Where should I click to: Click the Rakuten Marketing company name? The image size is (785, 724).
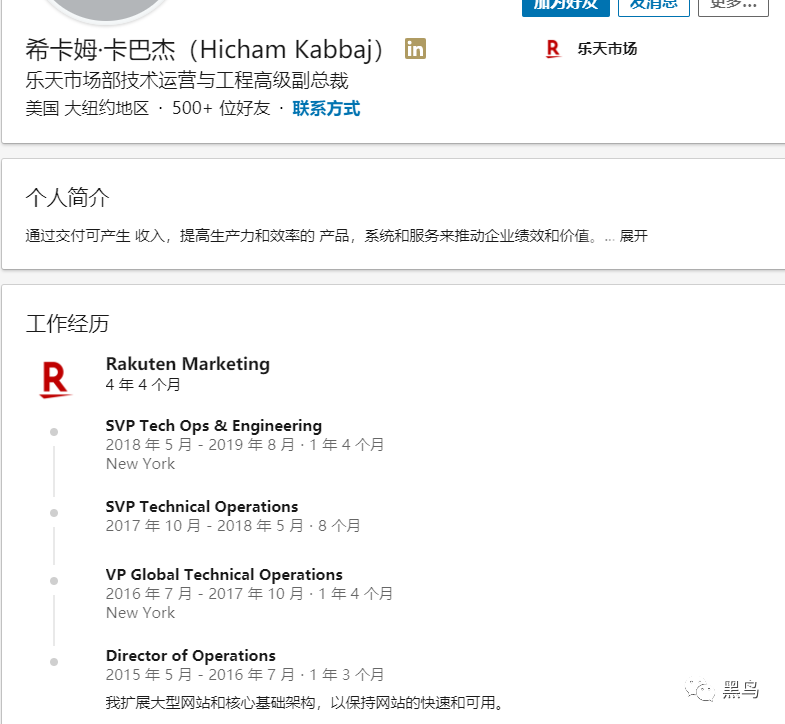tap(188, 364)
